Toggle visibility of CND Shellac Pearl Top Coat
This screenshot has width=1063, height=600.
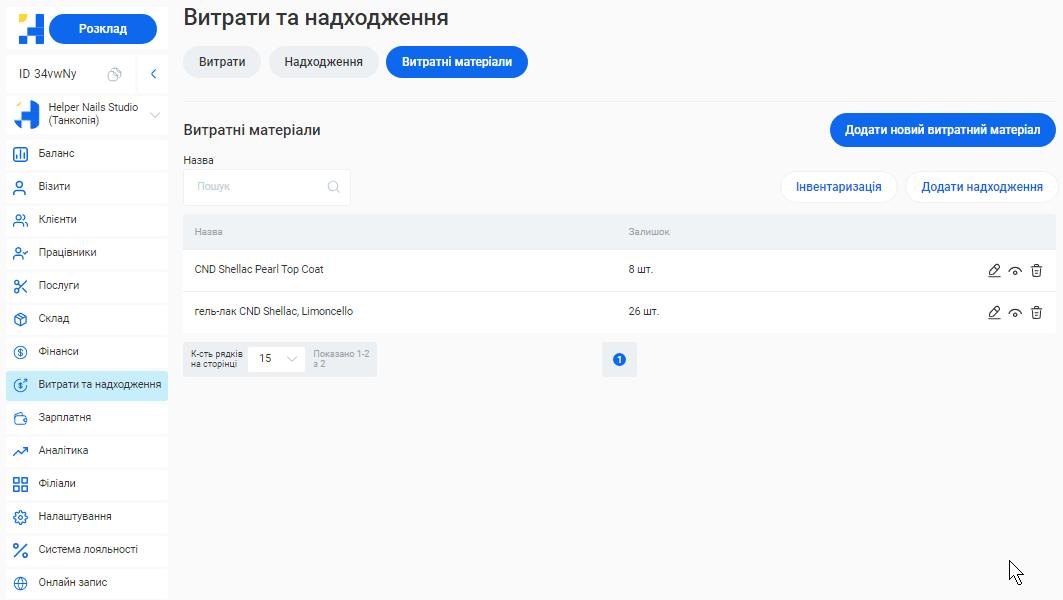click(x=1015, y=270)
